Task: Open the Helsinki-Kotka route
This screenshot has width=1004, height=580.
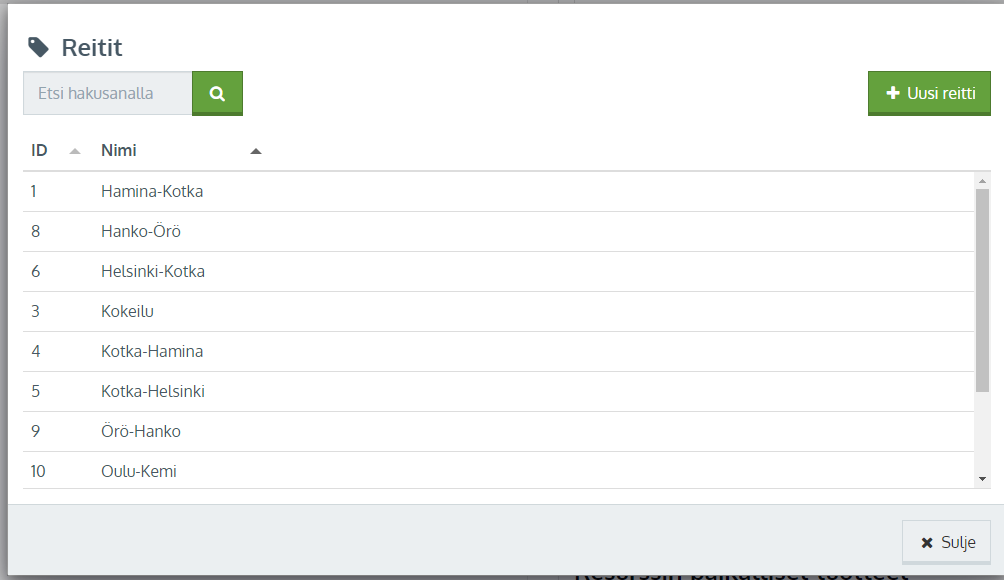Action: 153,271
